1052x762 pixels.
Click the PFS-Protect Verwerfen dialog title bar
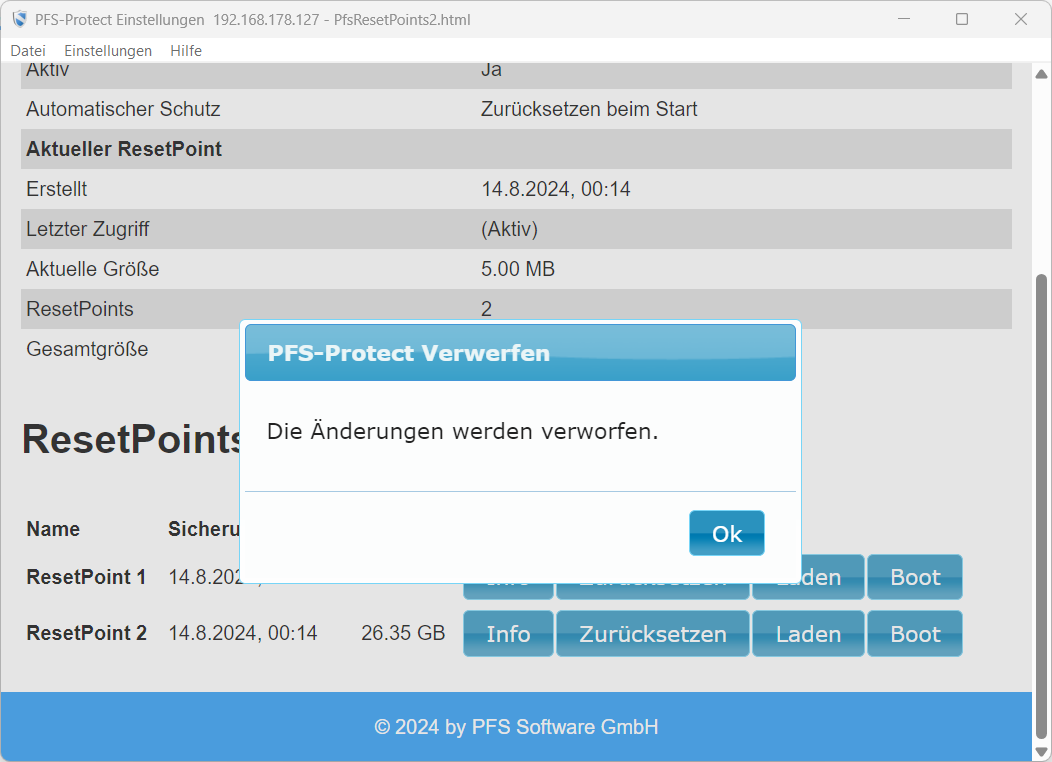520,353
